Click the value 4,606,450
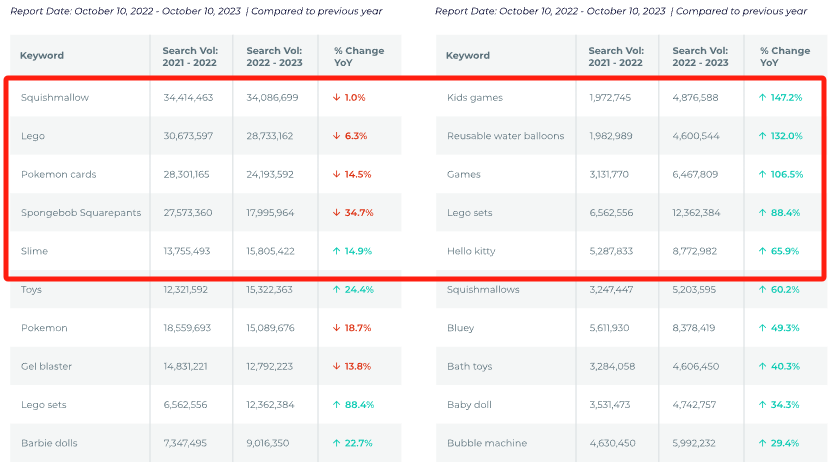The image size is (828, 474). 696,366
